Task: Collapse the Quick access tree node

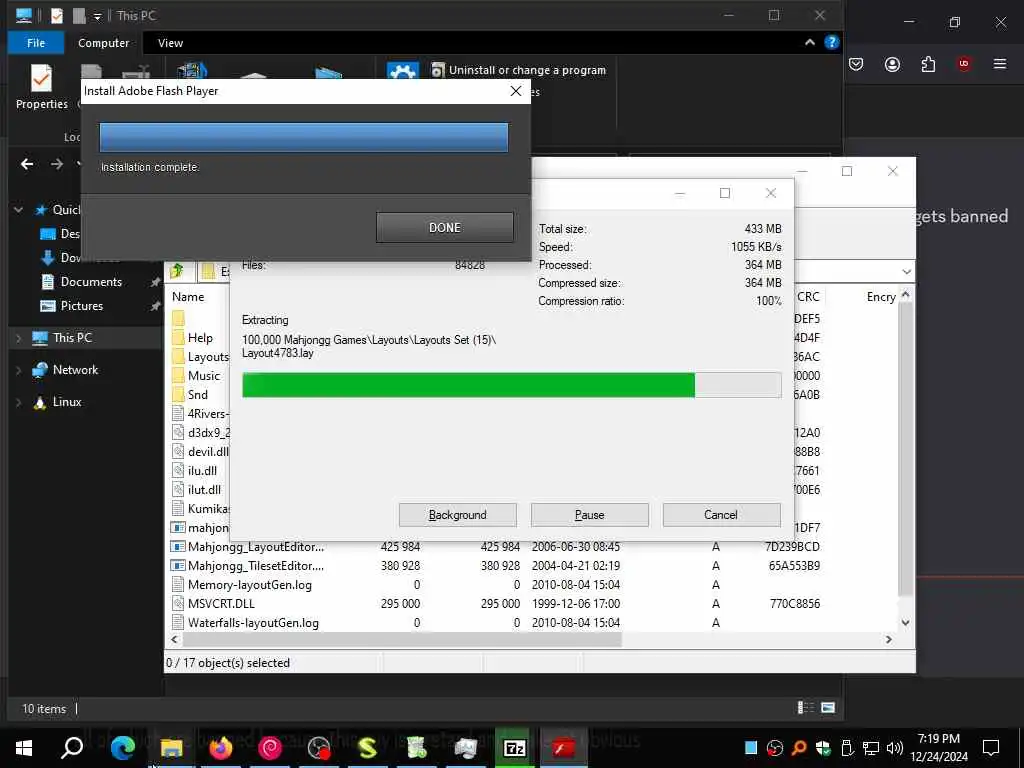Action: [x=18, y=210]
